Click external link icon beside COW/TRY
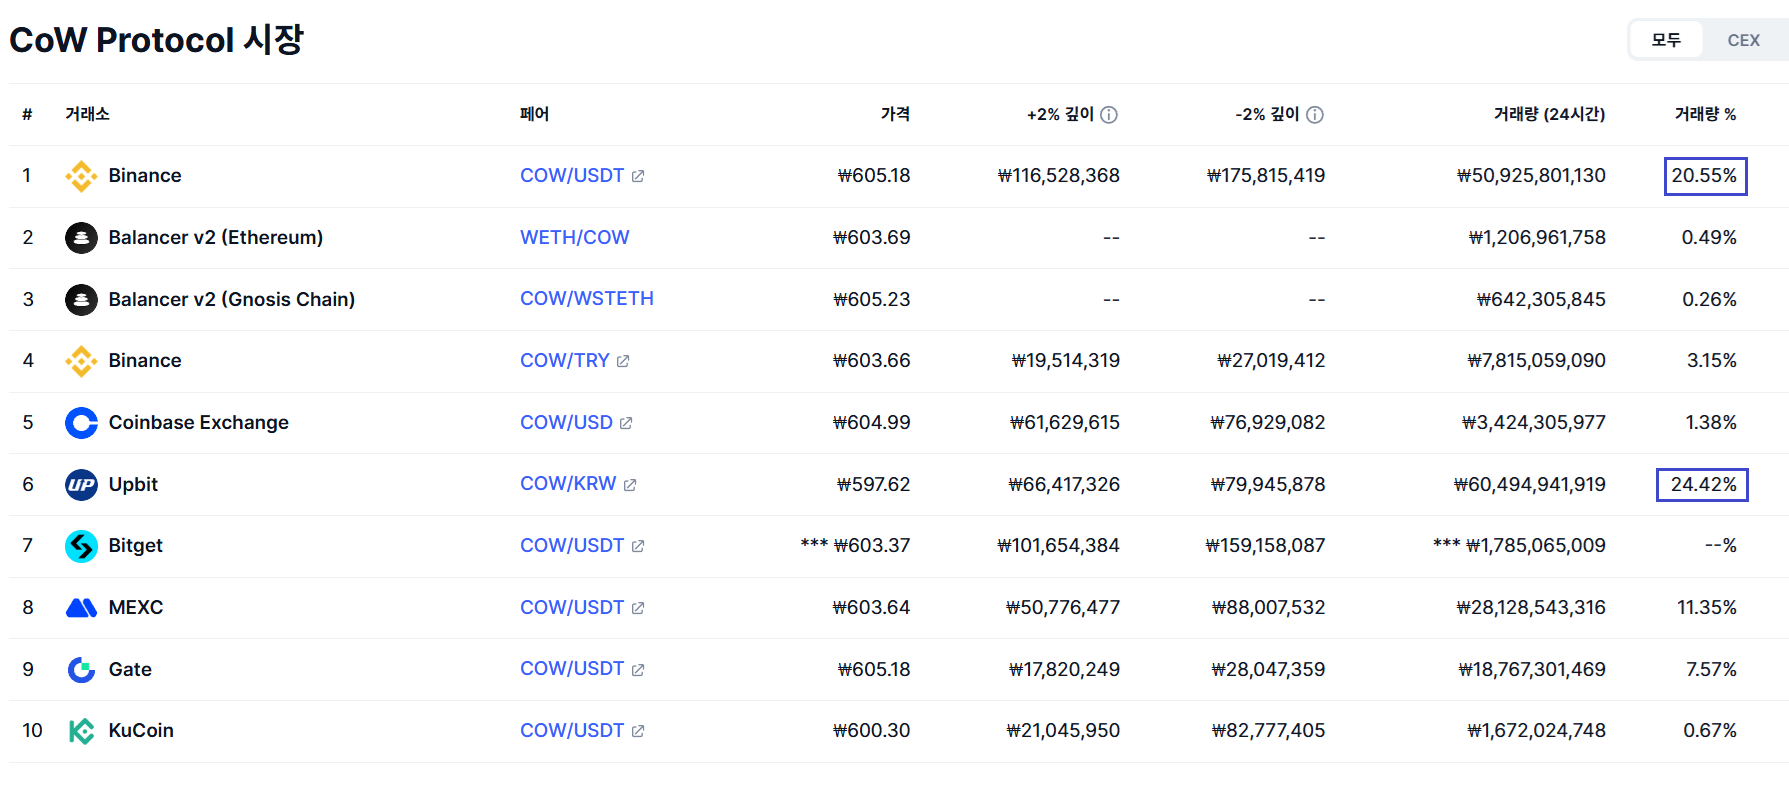This screenshot has height=787, width=1789. tap(623, 361)
